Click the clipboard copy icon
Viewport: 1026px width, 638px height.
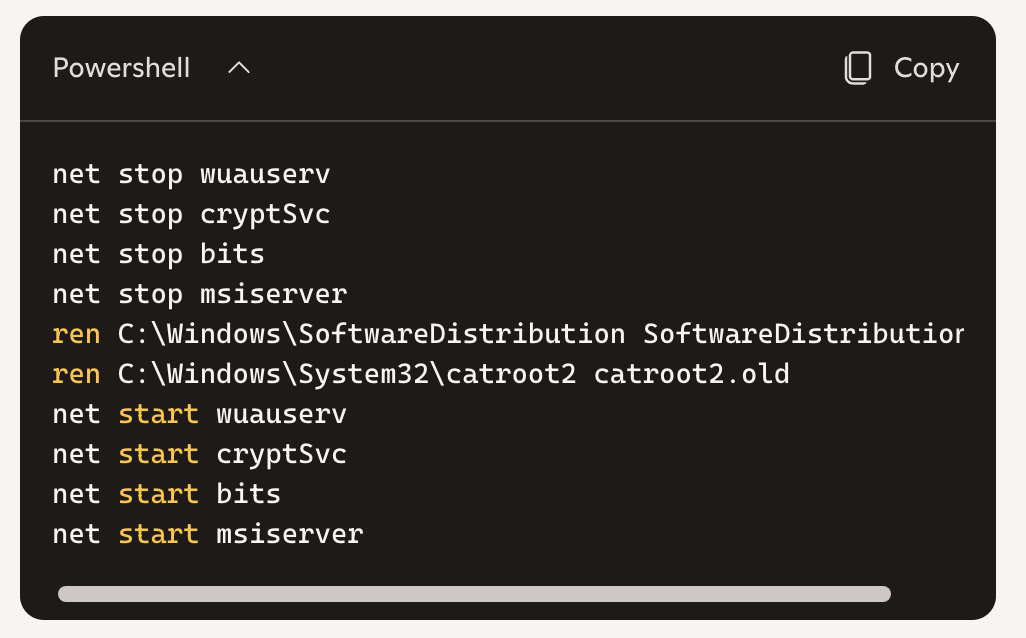click(x=858, y=68)
